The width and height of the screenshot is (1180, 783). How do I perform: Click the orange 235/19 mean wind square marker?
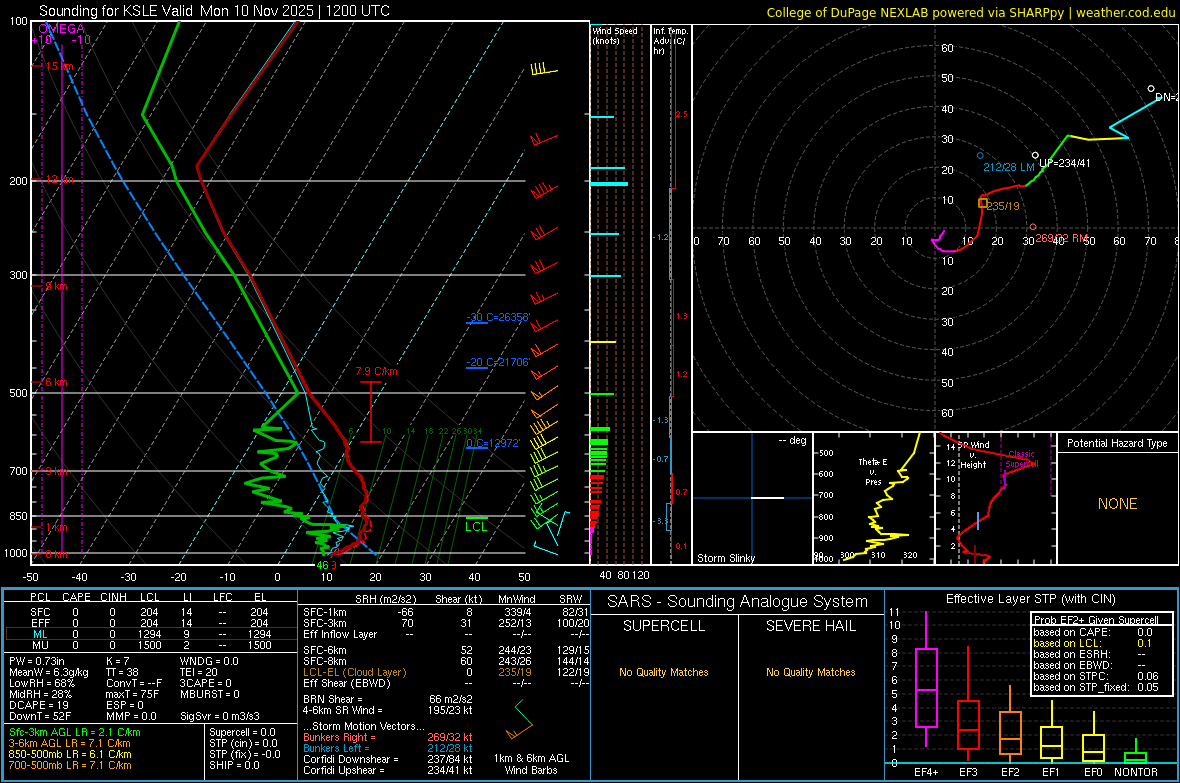[982, 203]
